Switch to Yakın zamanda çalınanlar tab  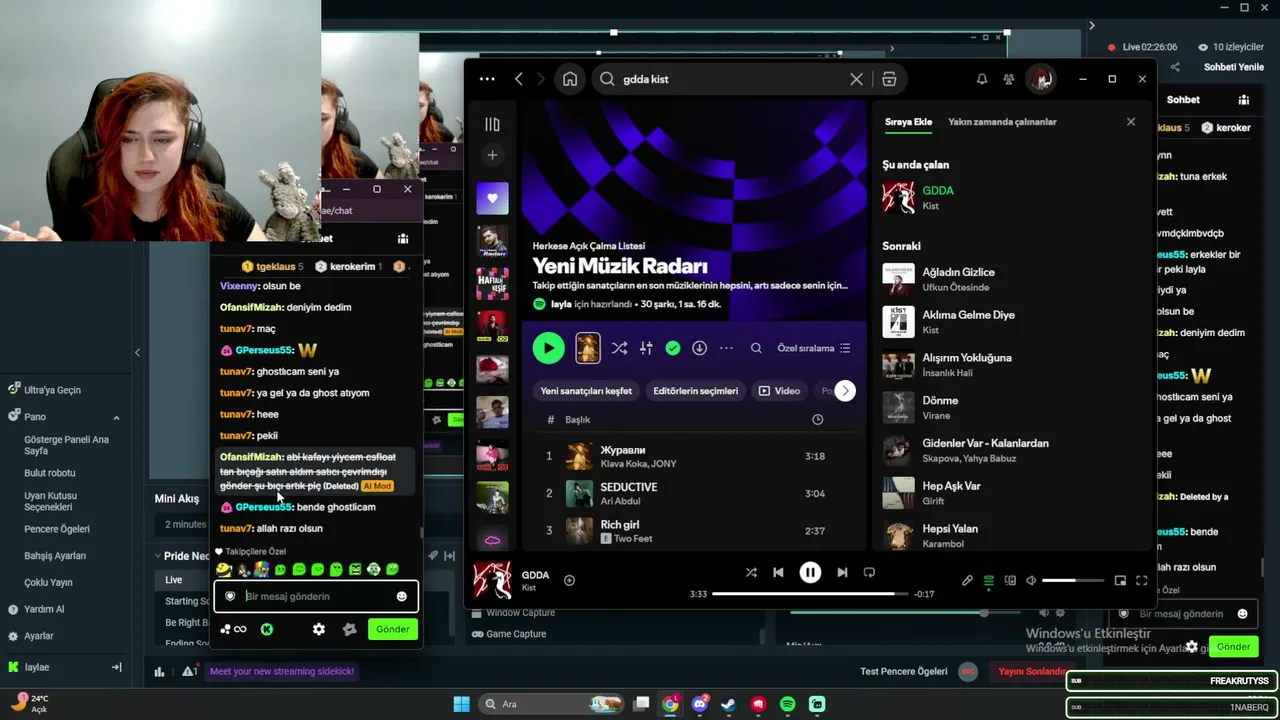coord(1002,122)
